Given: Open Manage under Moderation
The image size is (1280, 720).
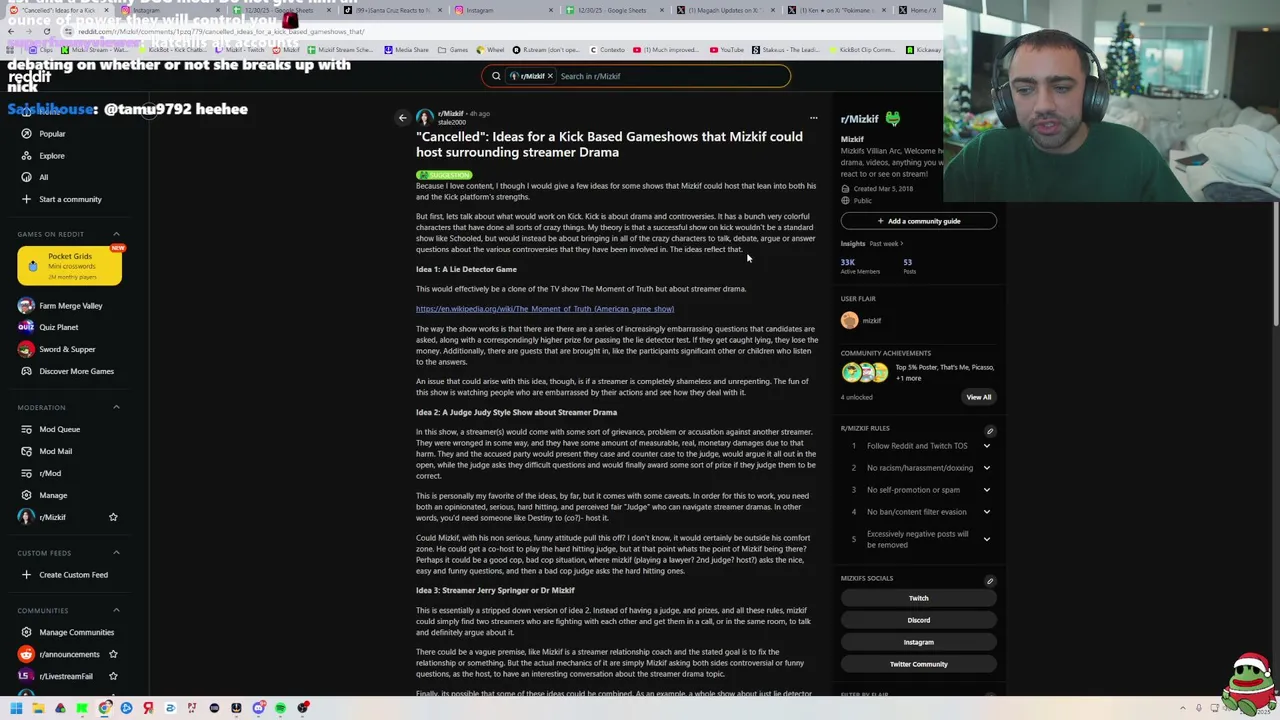Looking at the screenshot, I should pos(53,495).
